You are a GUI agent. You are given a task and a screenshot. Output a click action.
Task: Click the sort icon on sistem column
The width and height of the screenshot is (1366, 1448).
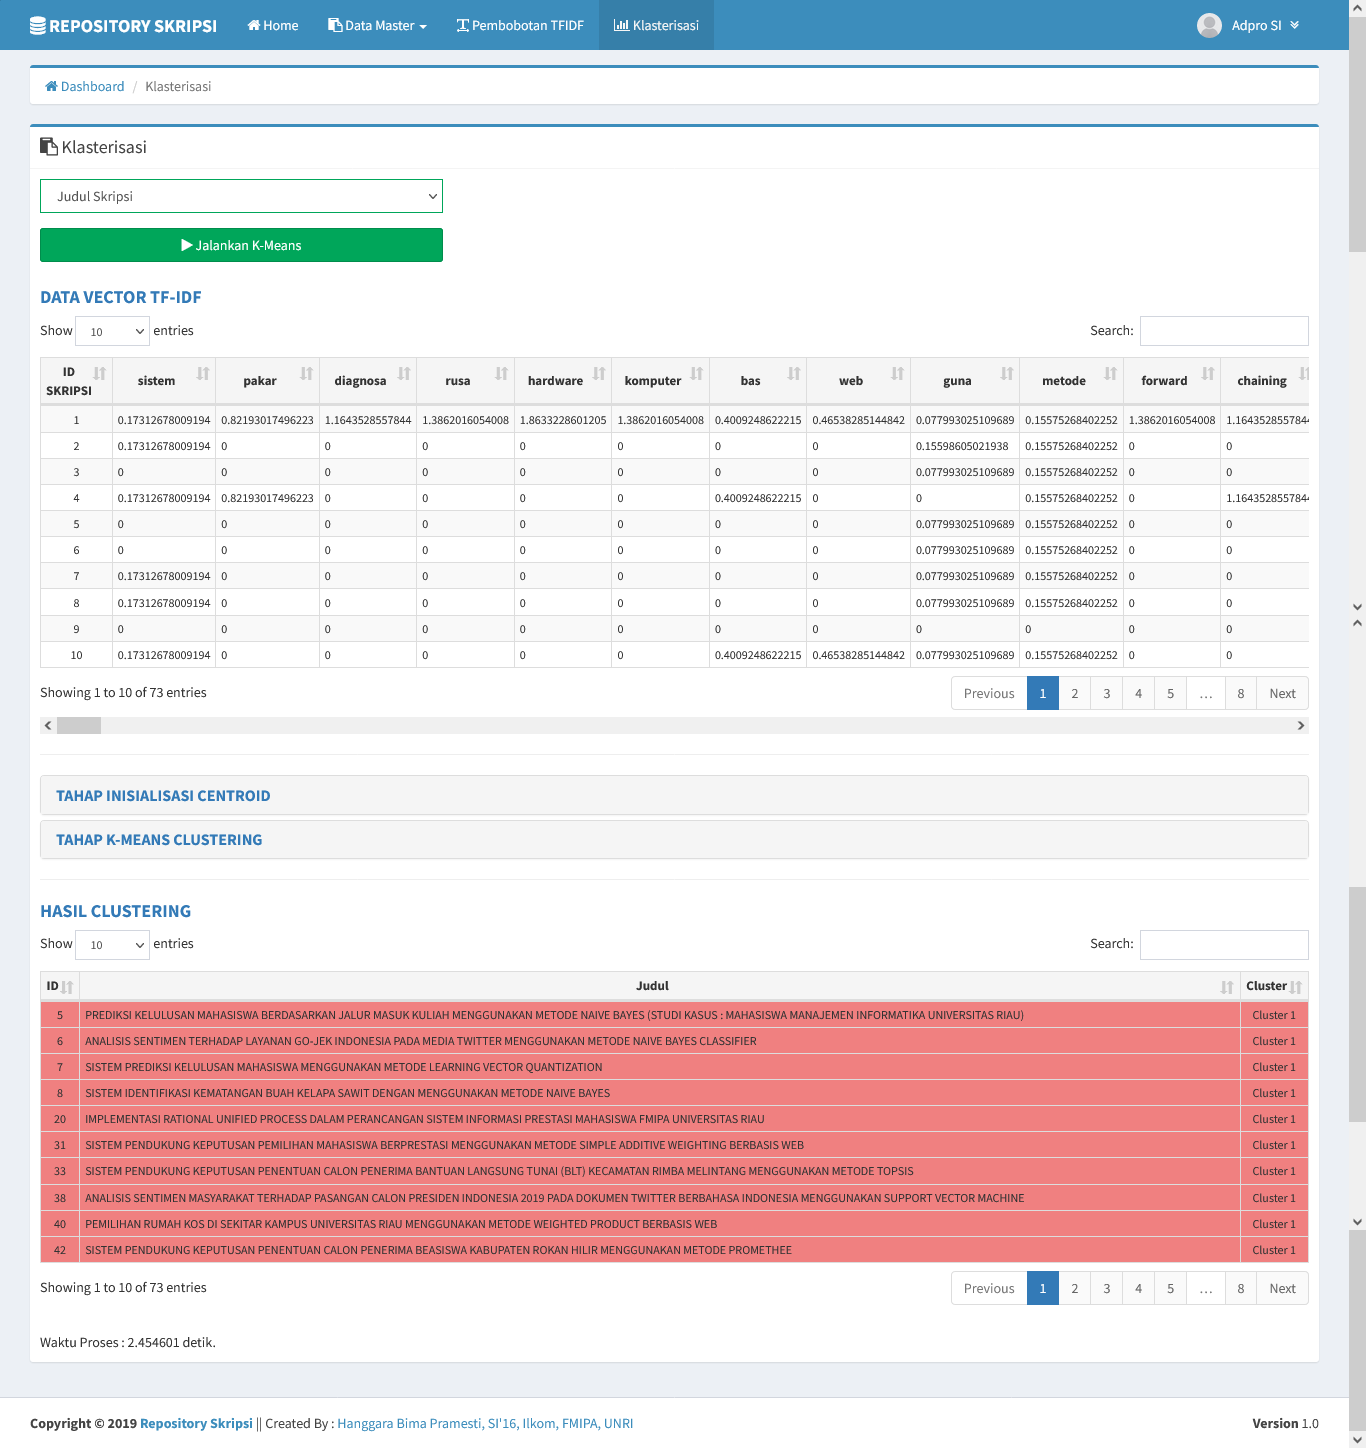pos(203,374)
